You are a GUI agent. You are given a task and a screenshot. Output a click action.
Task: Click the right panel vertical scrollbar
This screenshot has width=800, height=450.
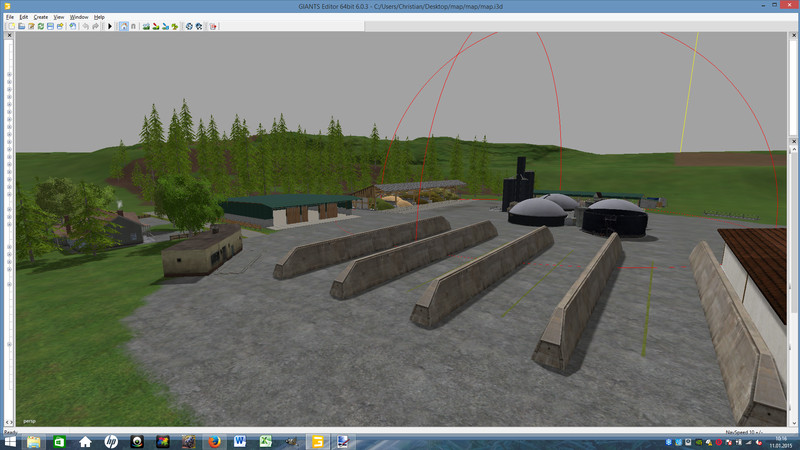click(793, 286)
